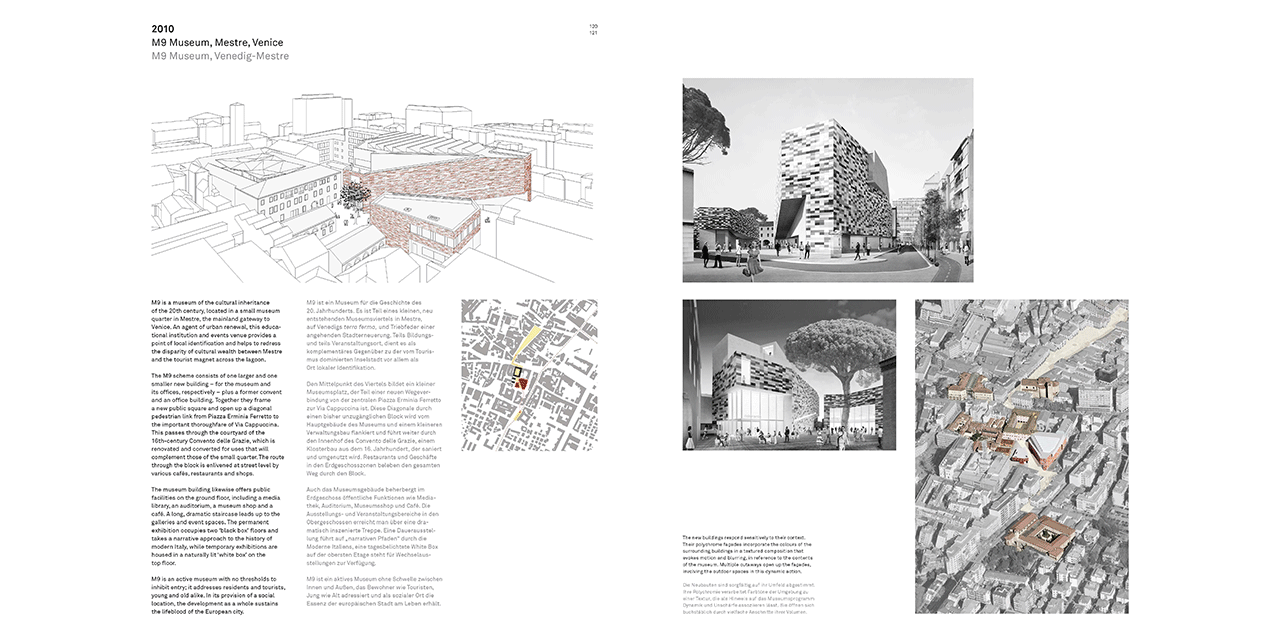Click the "2010" year heading
The image size is (1280, 640).
coord(164,28)
